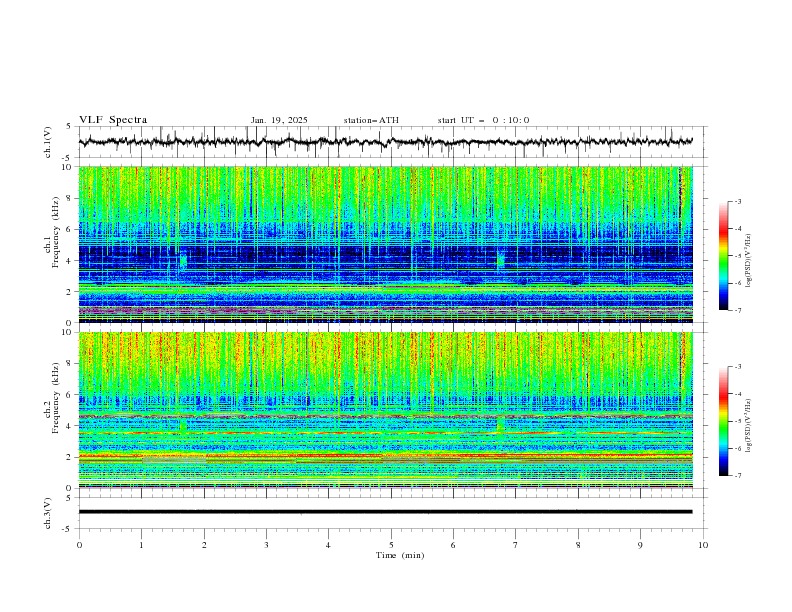Click the ch.1 color bar "log(PSD)(V²/Hz)" label

point(750,261)
